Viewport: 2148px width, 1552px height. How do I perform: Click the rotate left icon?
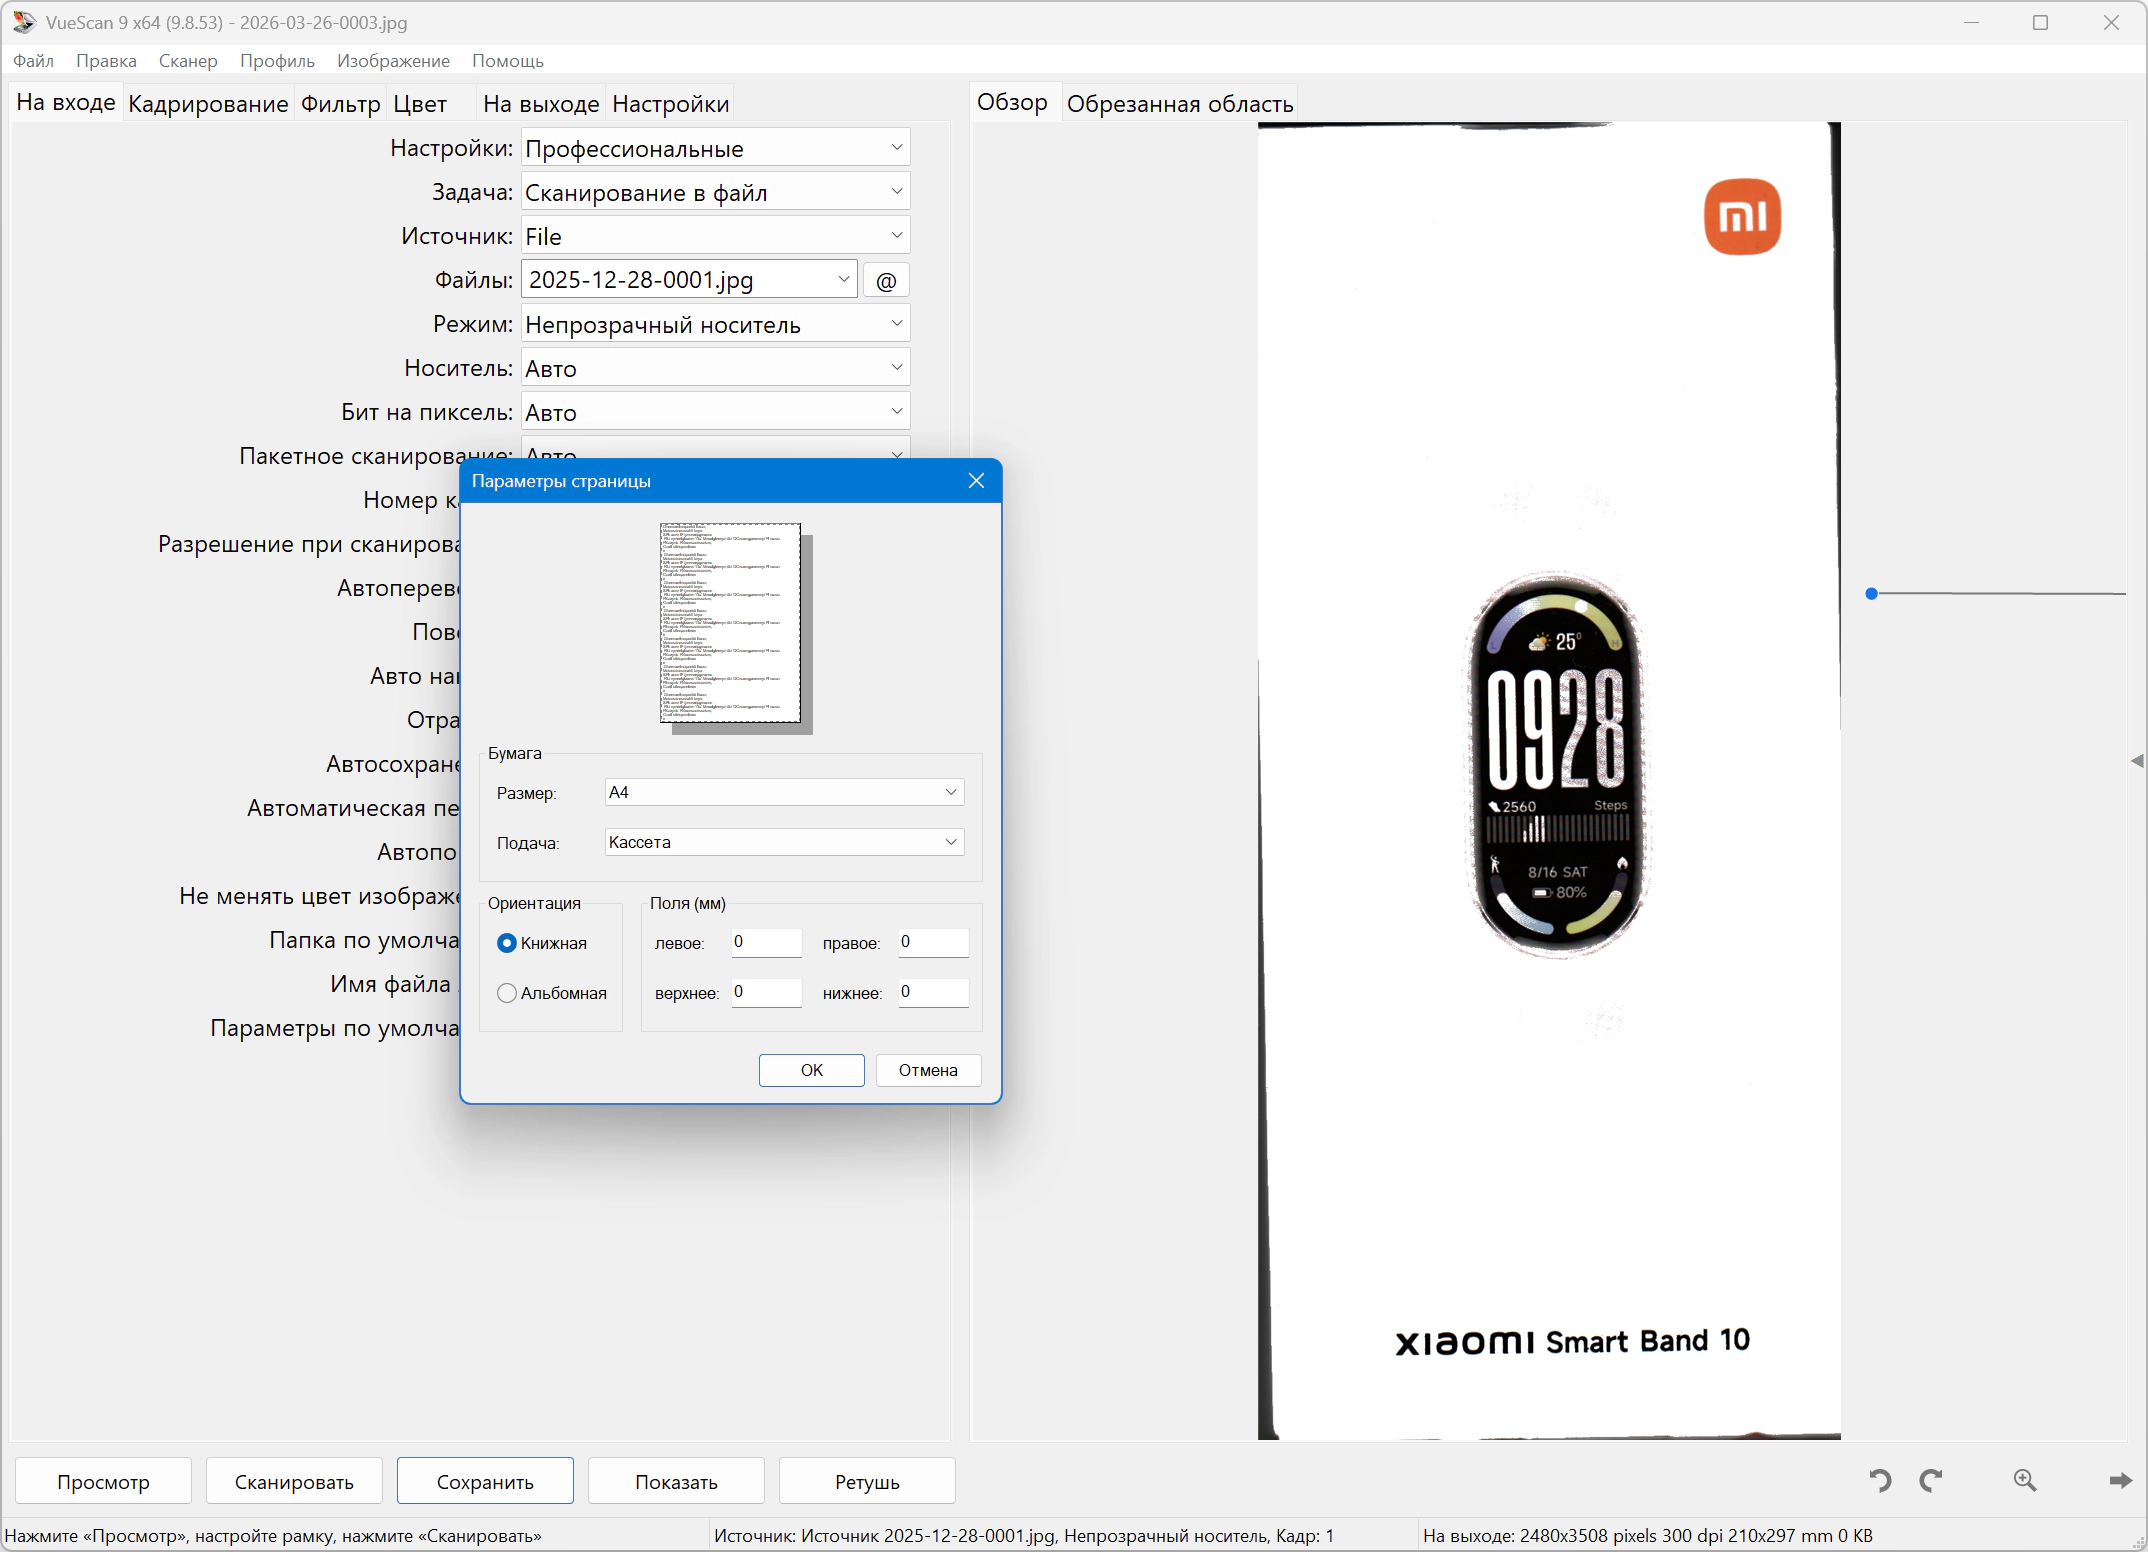point(1880,1480)
